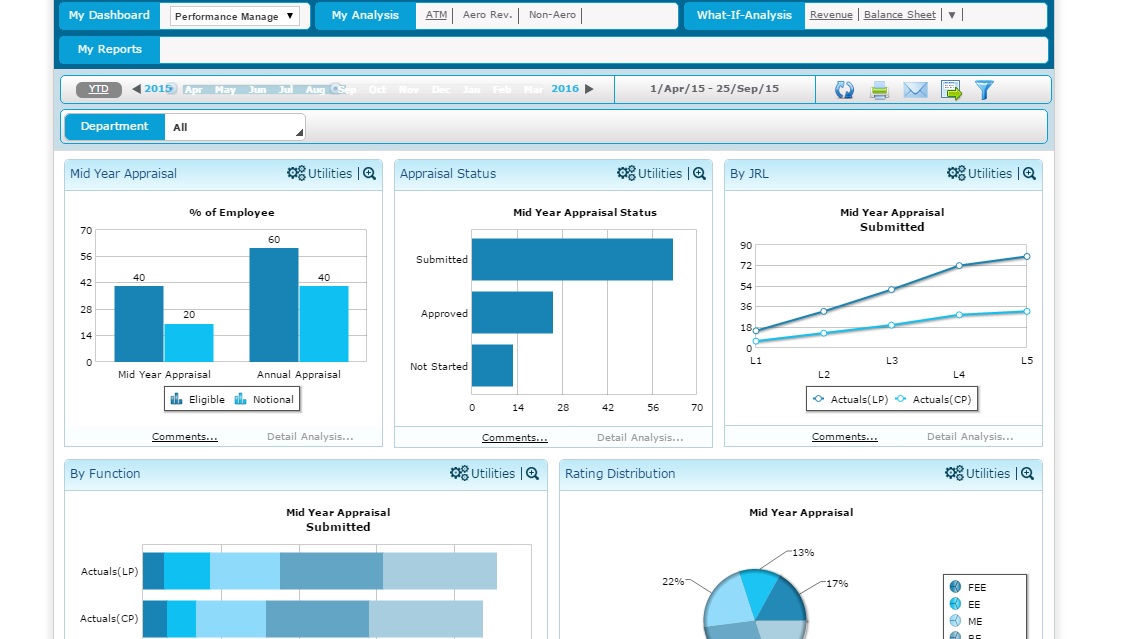Viewport: 1123px width, 639px height.
Task: Go to next year with right arrow
Action: click(589, 89)
